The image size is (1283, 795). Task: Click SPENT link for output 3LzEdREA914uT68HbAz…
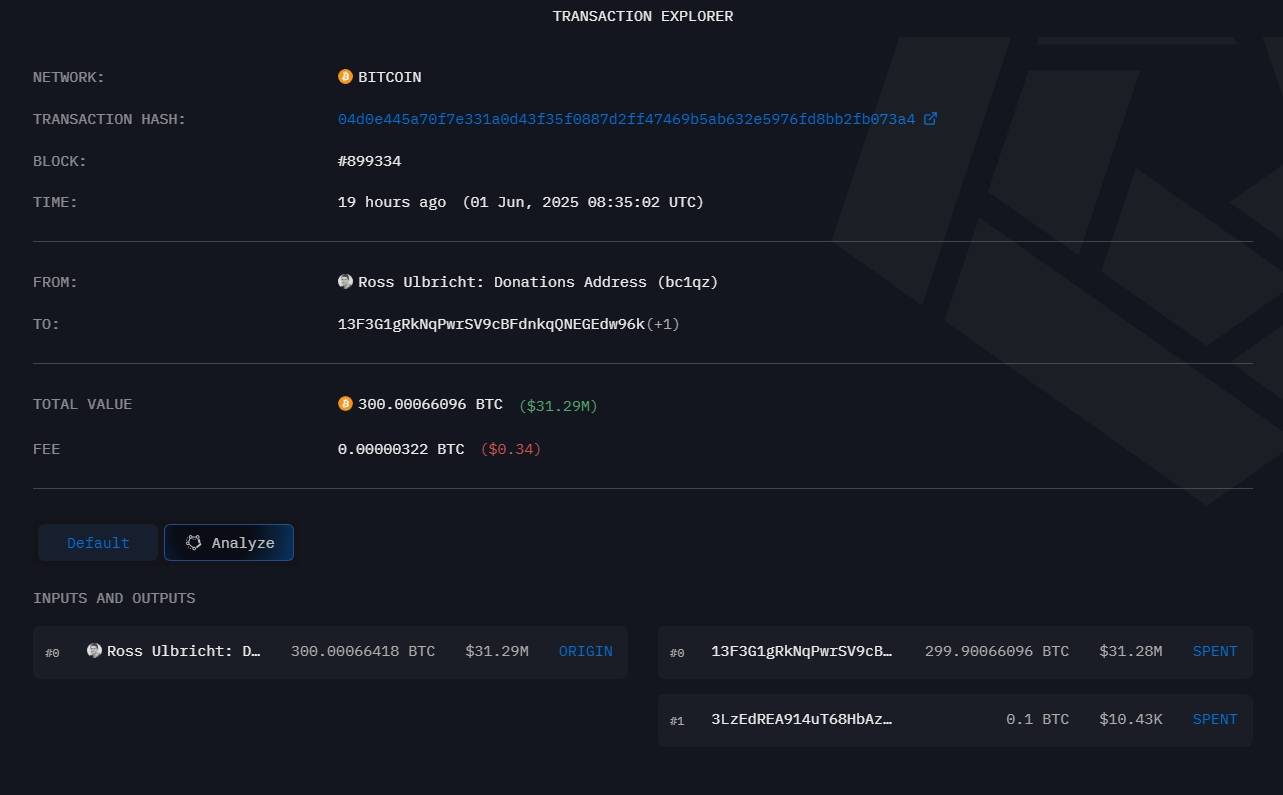(x=1215, y=719)
